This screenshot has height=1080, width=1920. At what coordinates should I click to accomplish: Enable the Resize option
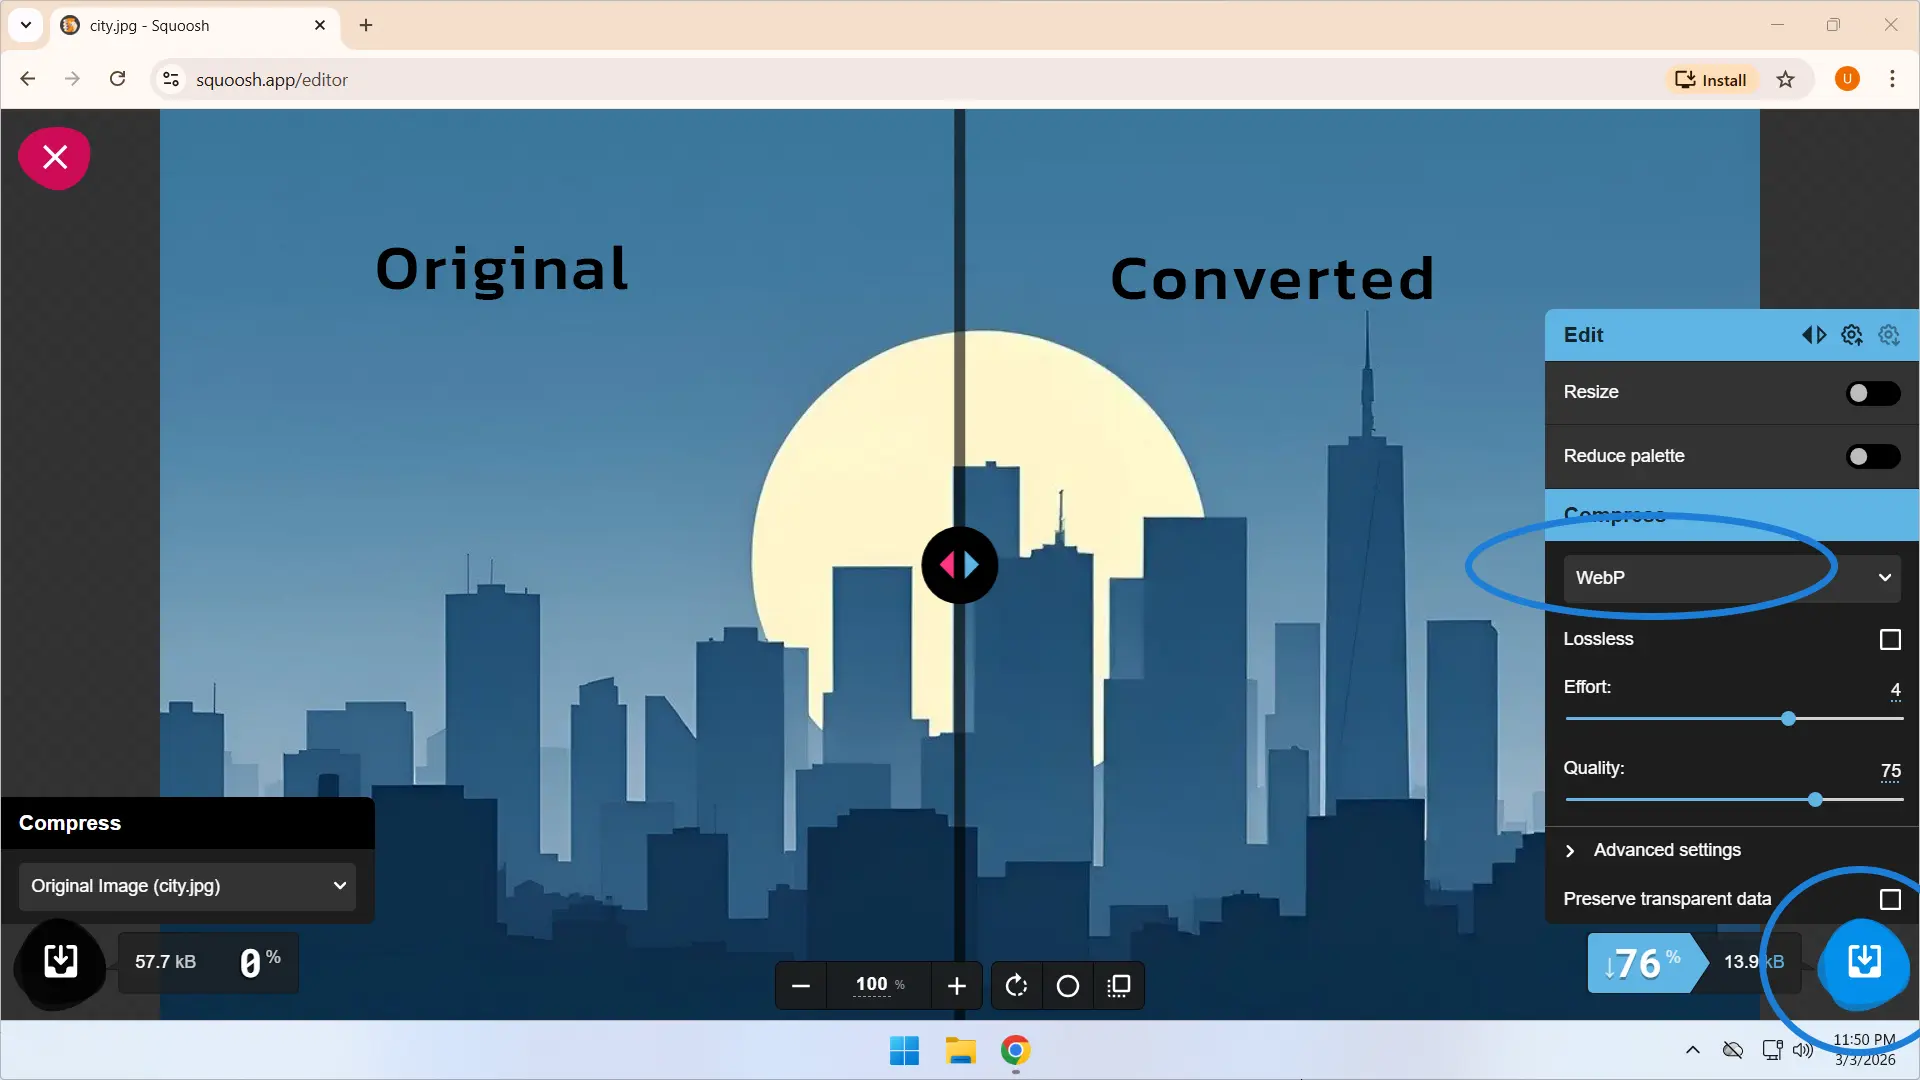[x=1871, y=393]
